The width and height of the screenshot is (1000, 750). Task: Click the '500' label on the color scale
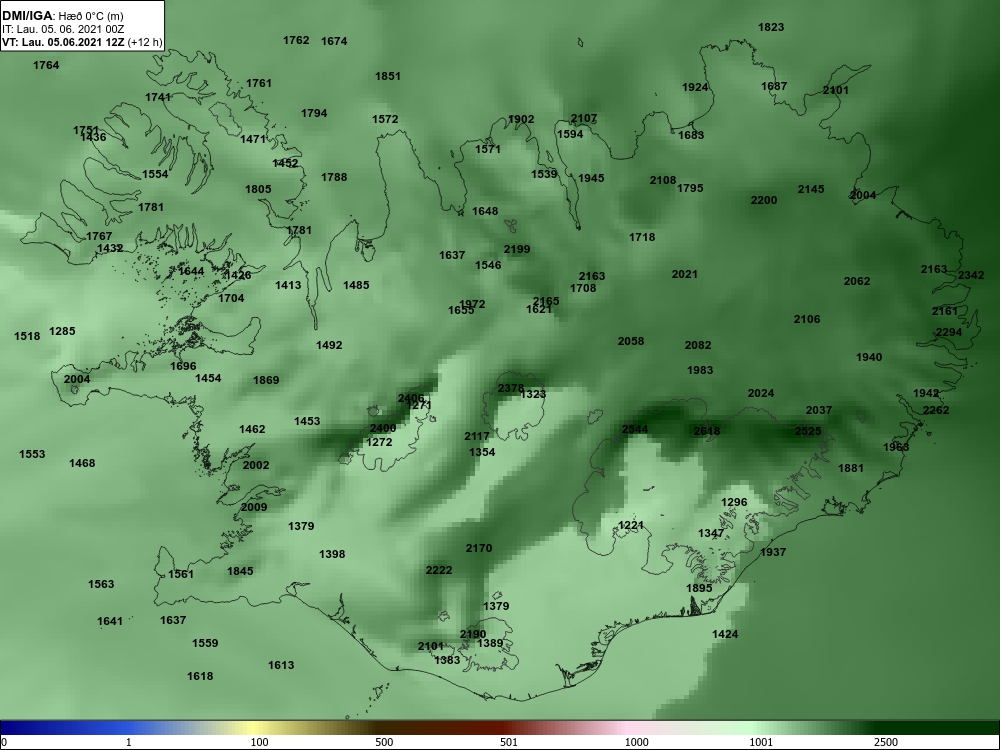(384, 742)
